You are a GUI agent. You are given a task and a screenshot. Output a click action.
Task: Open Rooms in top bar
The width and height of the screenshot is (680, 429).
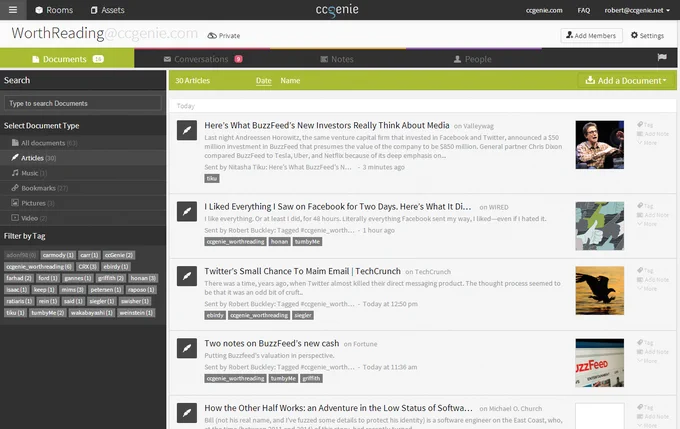(x=54, y=10)
